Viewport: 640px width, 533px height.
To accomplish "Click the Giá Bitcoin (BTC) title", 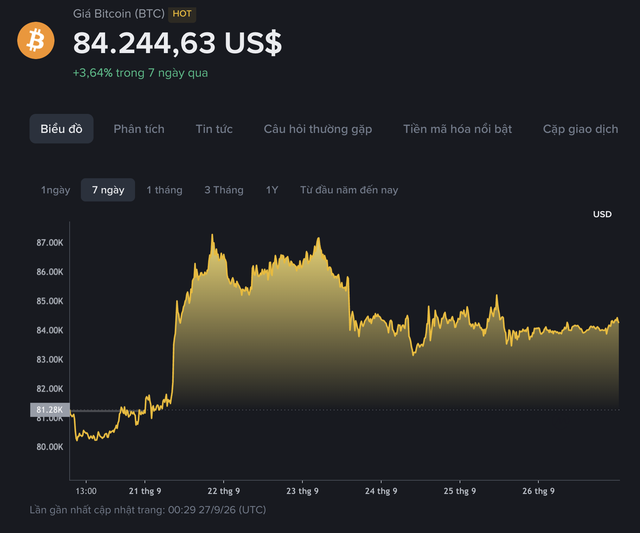I will click(119, 14).
